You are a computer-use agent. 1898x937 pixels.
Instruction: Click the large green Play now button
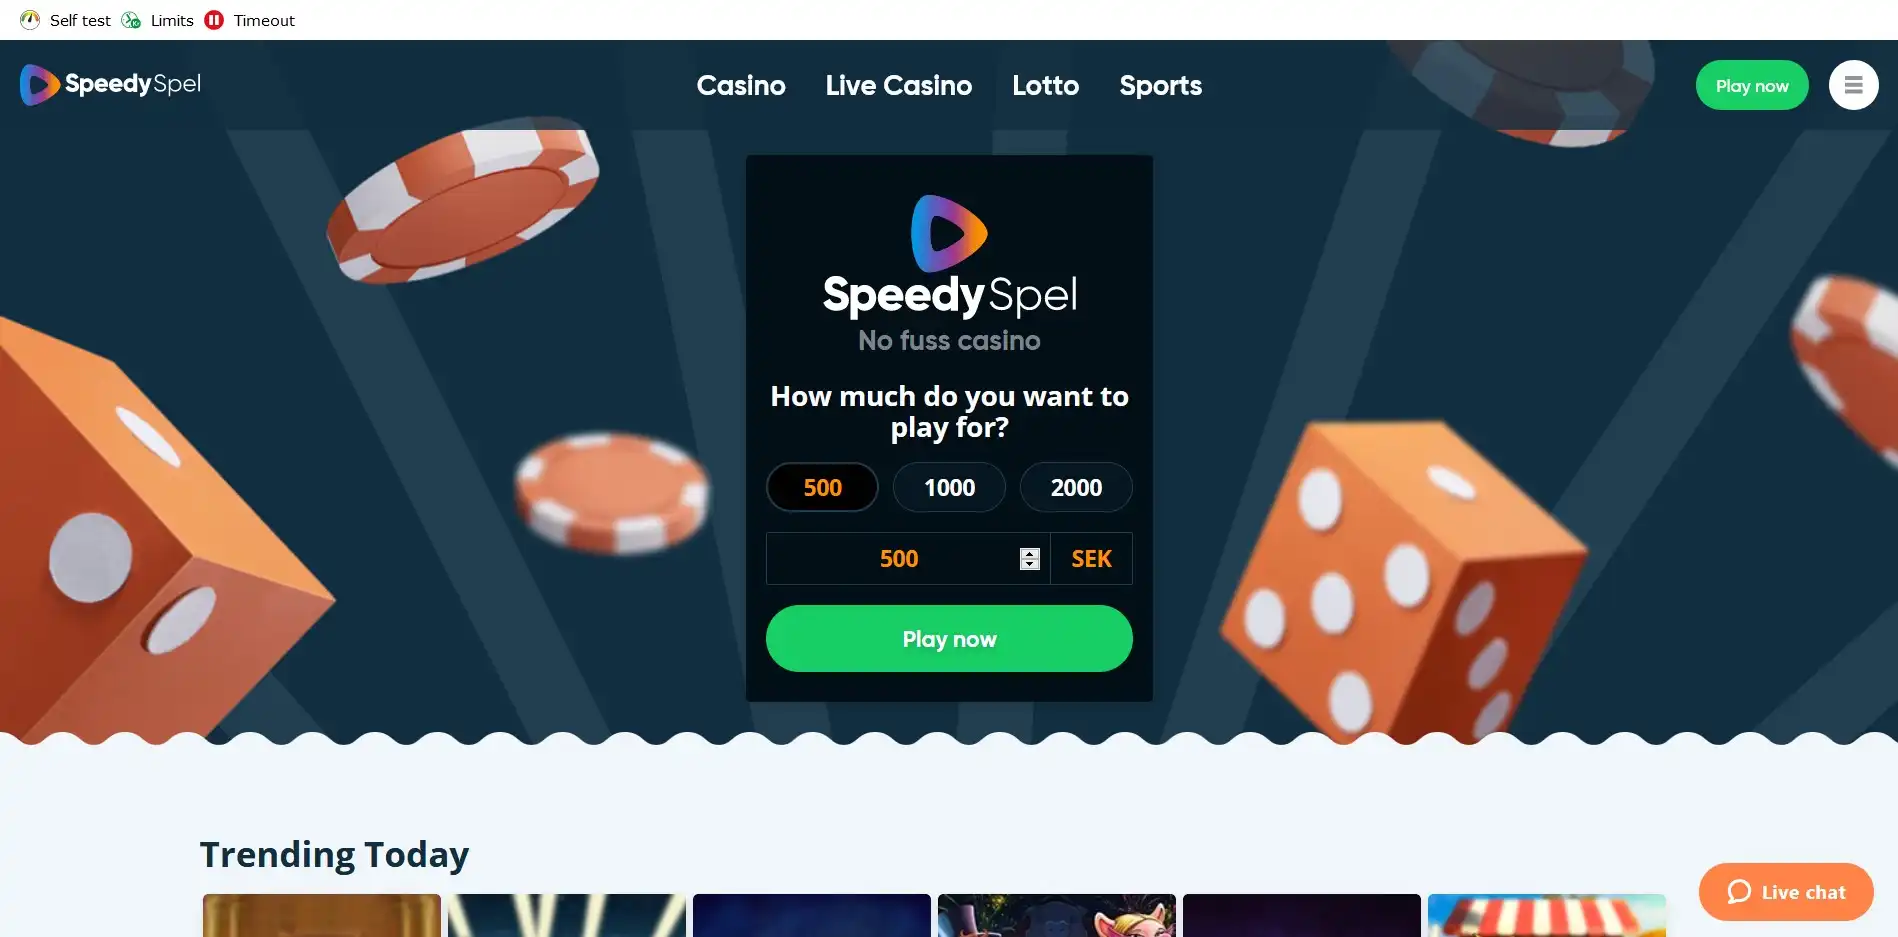pos(949,638)
